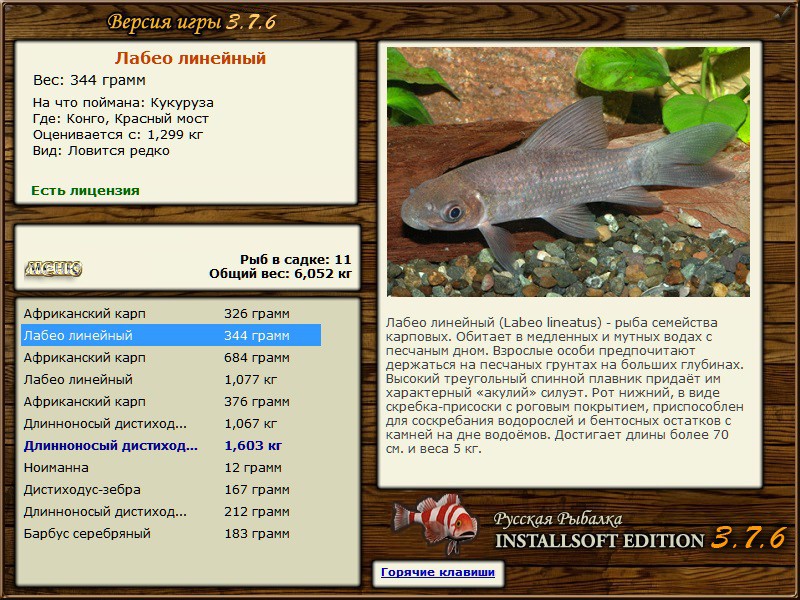The image size is (800, 600).
Task: Select Длинноносый дистиход 1,067 кг row
Action: pyautogui.click(x=171, y=423)
